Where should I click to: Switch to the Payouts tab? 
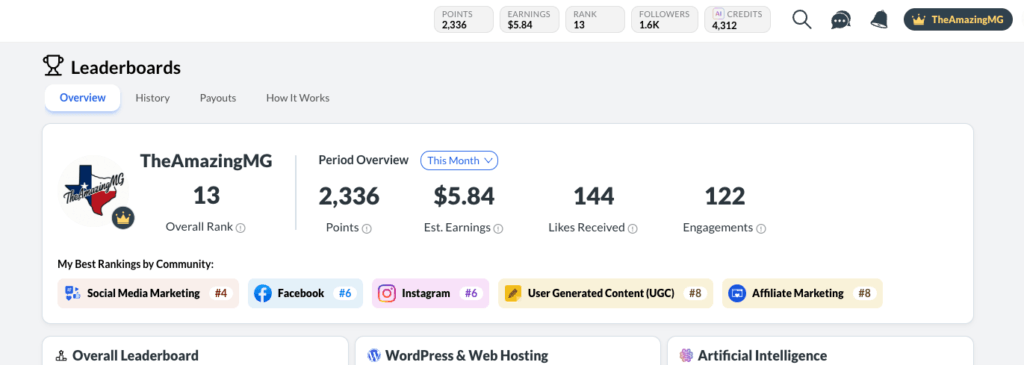click(218, 98)
